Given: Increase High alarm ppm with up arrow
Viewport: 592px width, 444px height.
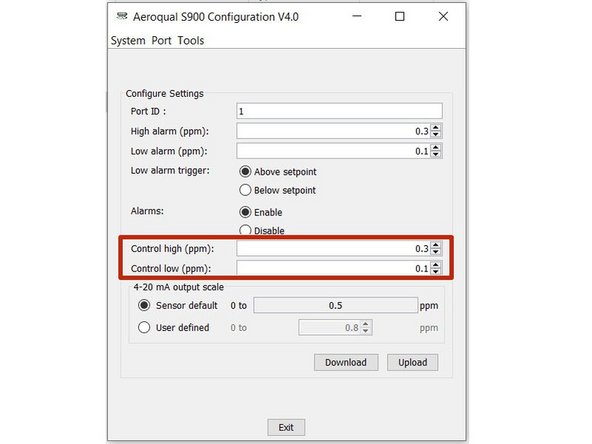Looking at the screenshot, I should (x=436, y=128).
